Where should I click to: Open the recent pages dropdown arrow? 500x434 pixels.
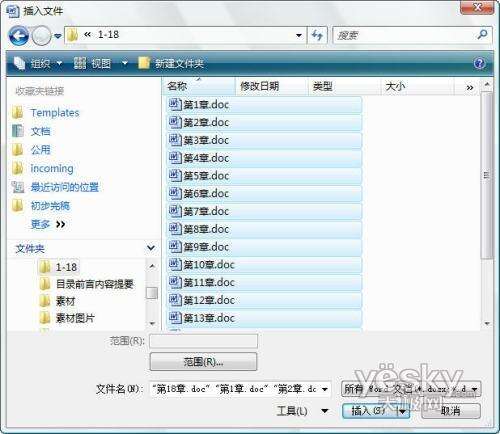[x=58, y=35]
